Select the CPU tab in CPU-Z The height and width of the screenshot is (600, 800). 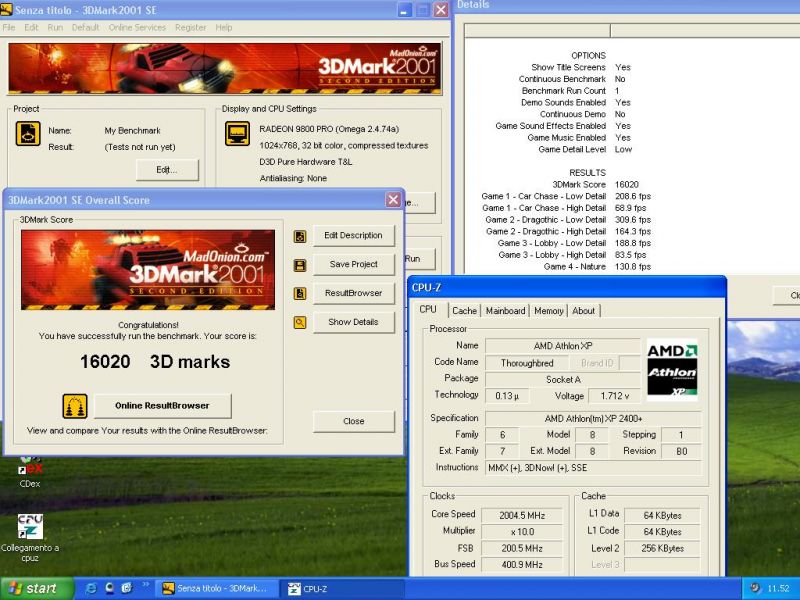point(428,310)
